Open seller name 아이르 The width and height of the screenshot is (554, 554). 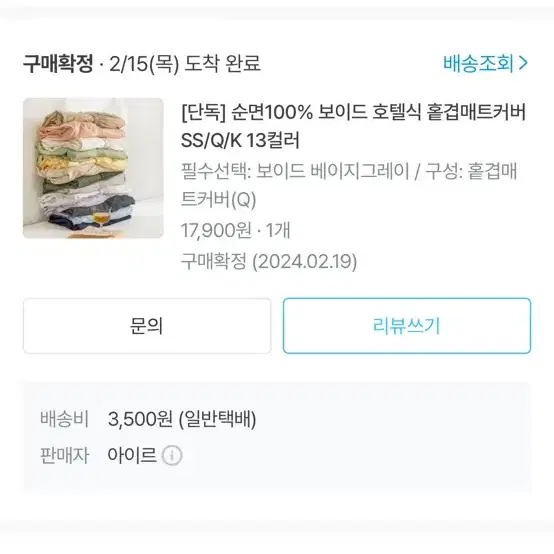[x=132, y=455]
